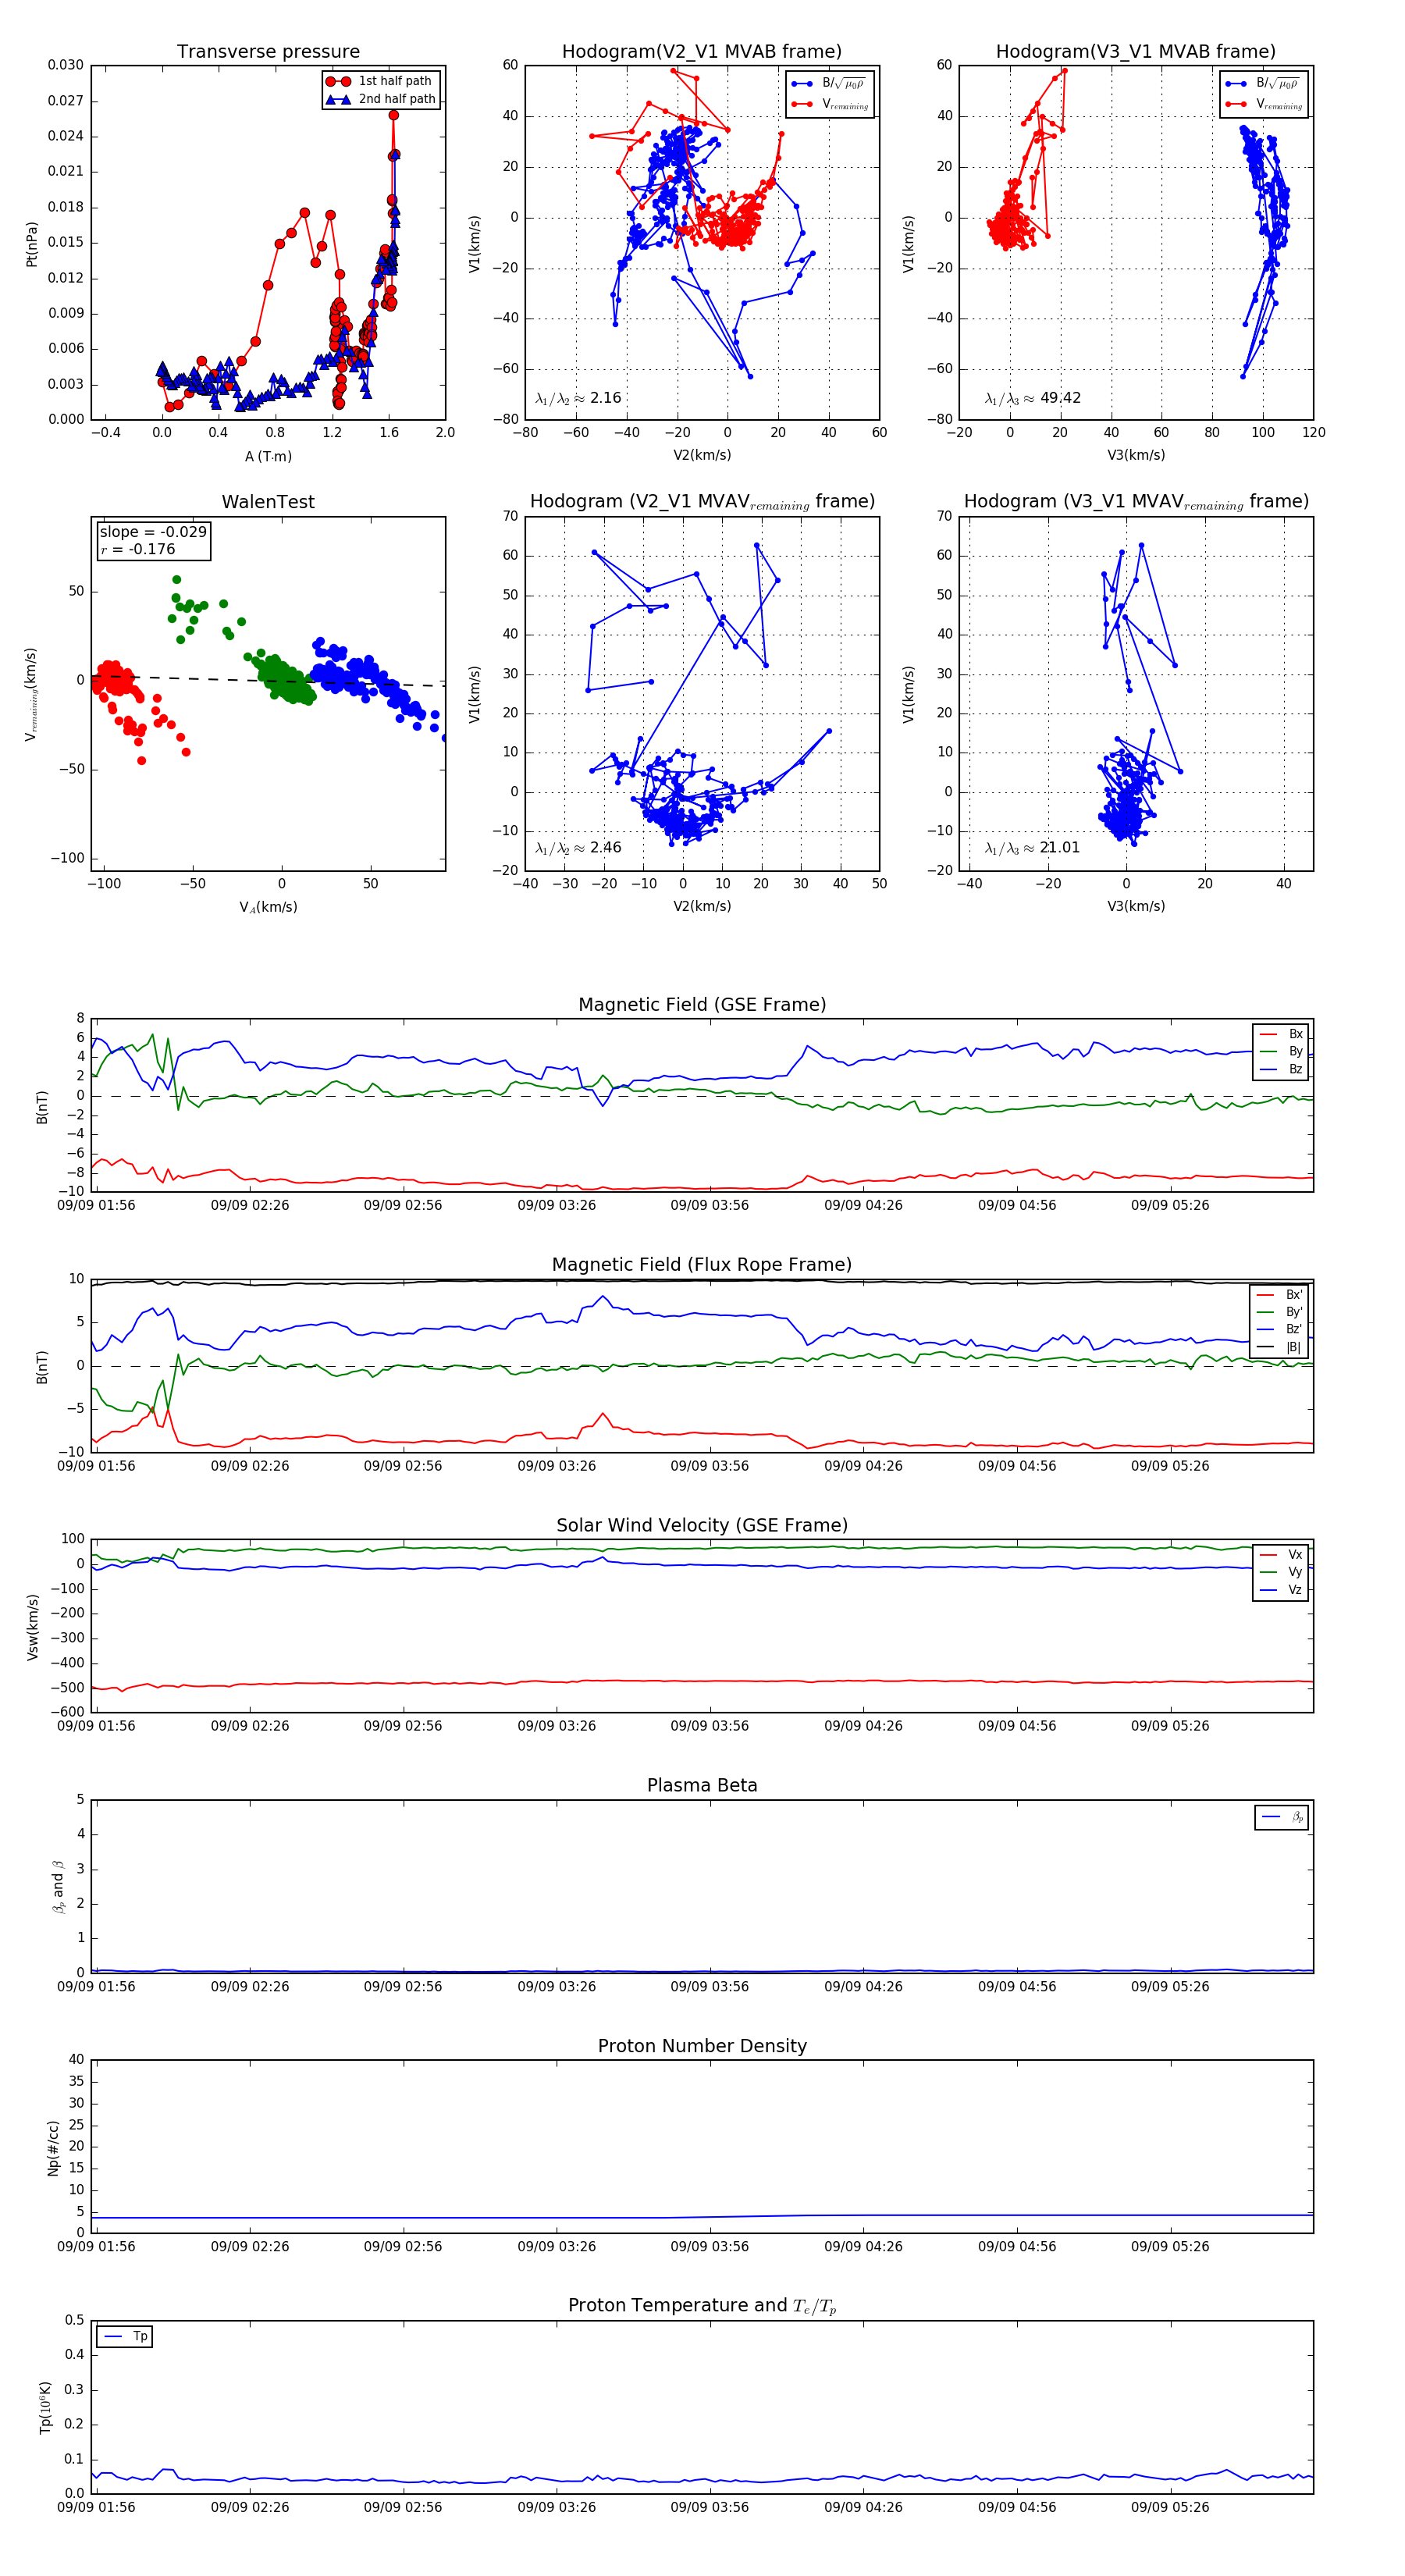Click the 'V_A(km/s)' x-axis label of WalenTest

[x=268, y=907]
